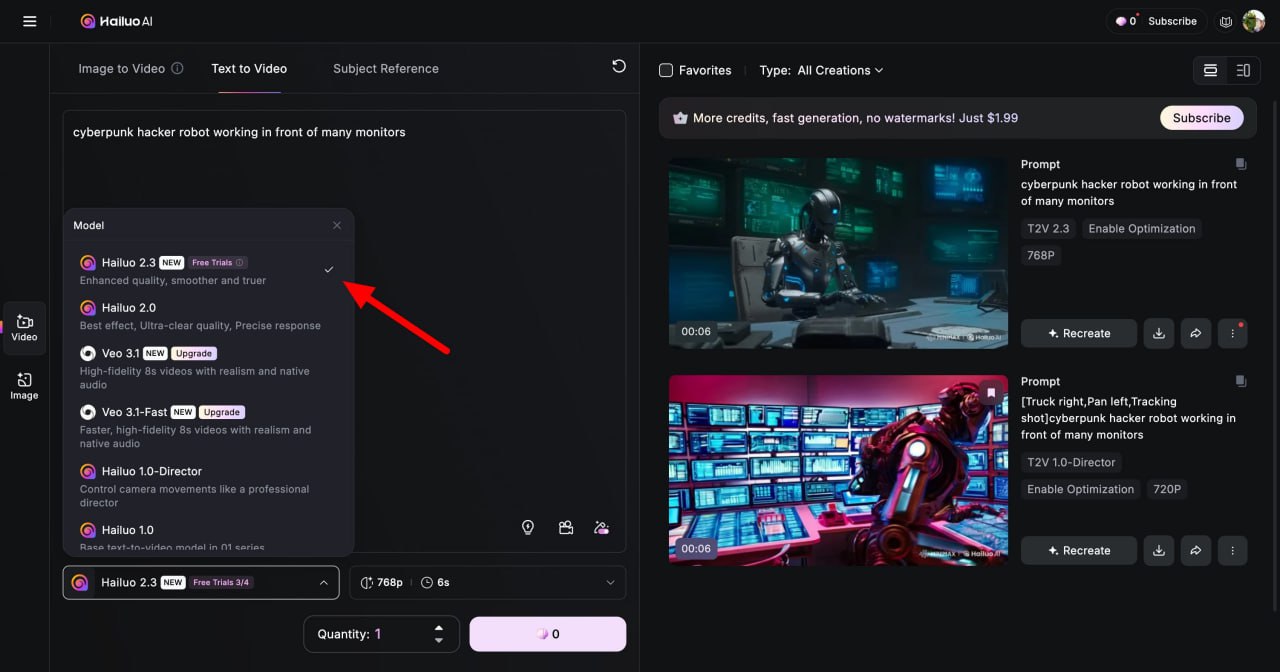Download the first cyberpunk robot video
Viewport: 1280px width, 672px height.
(1158, 333)
